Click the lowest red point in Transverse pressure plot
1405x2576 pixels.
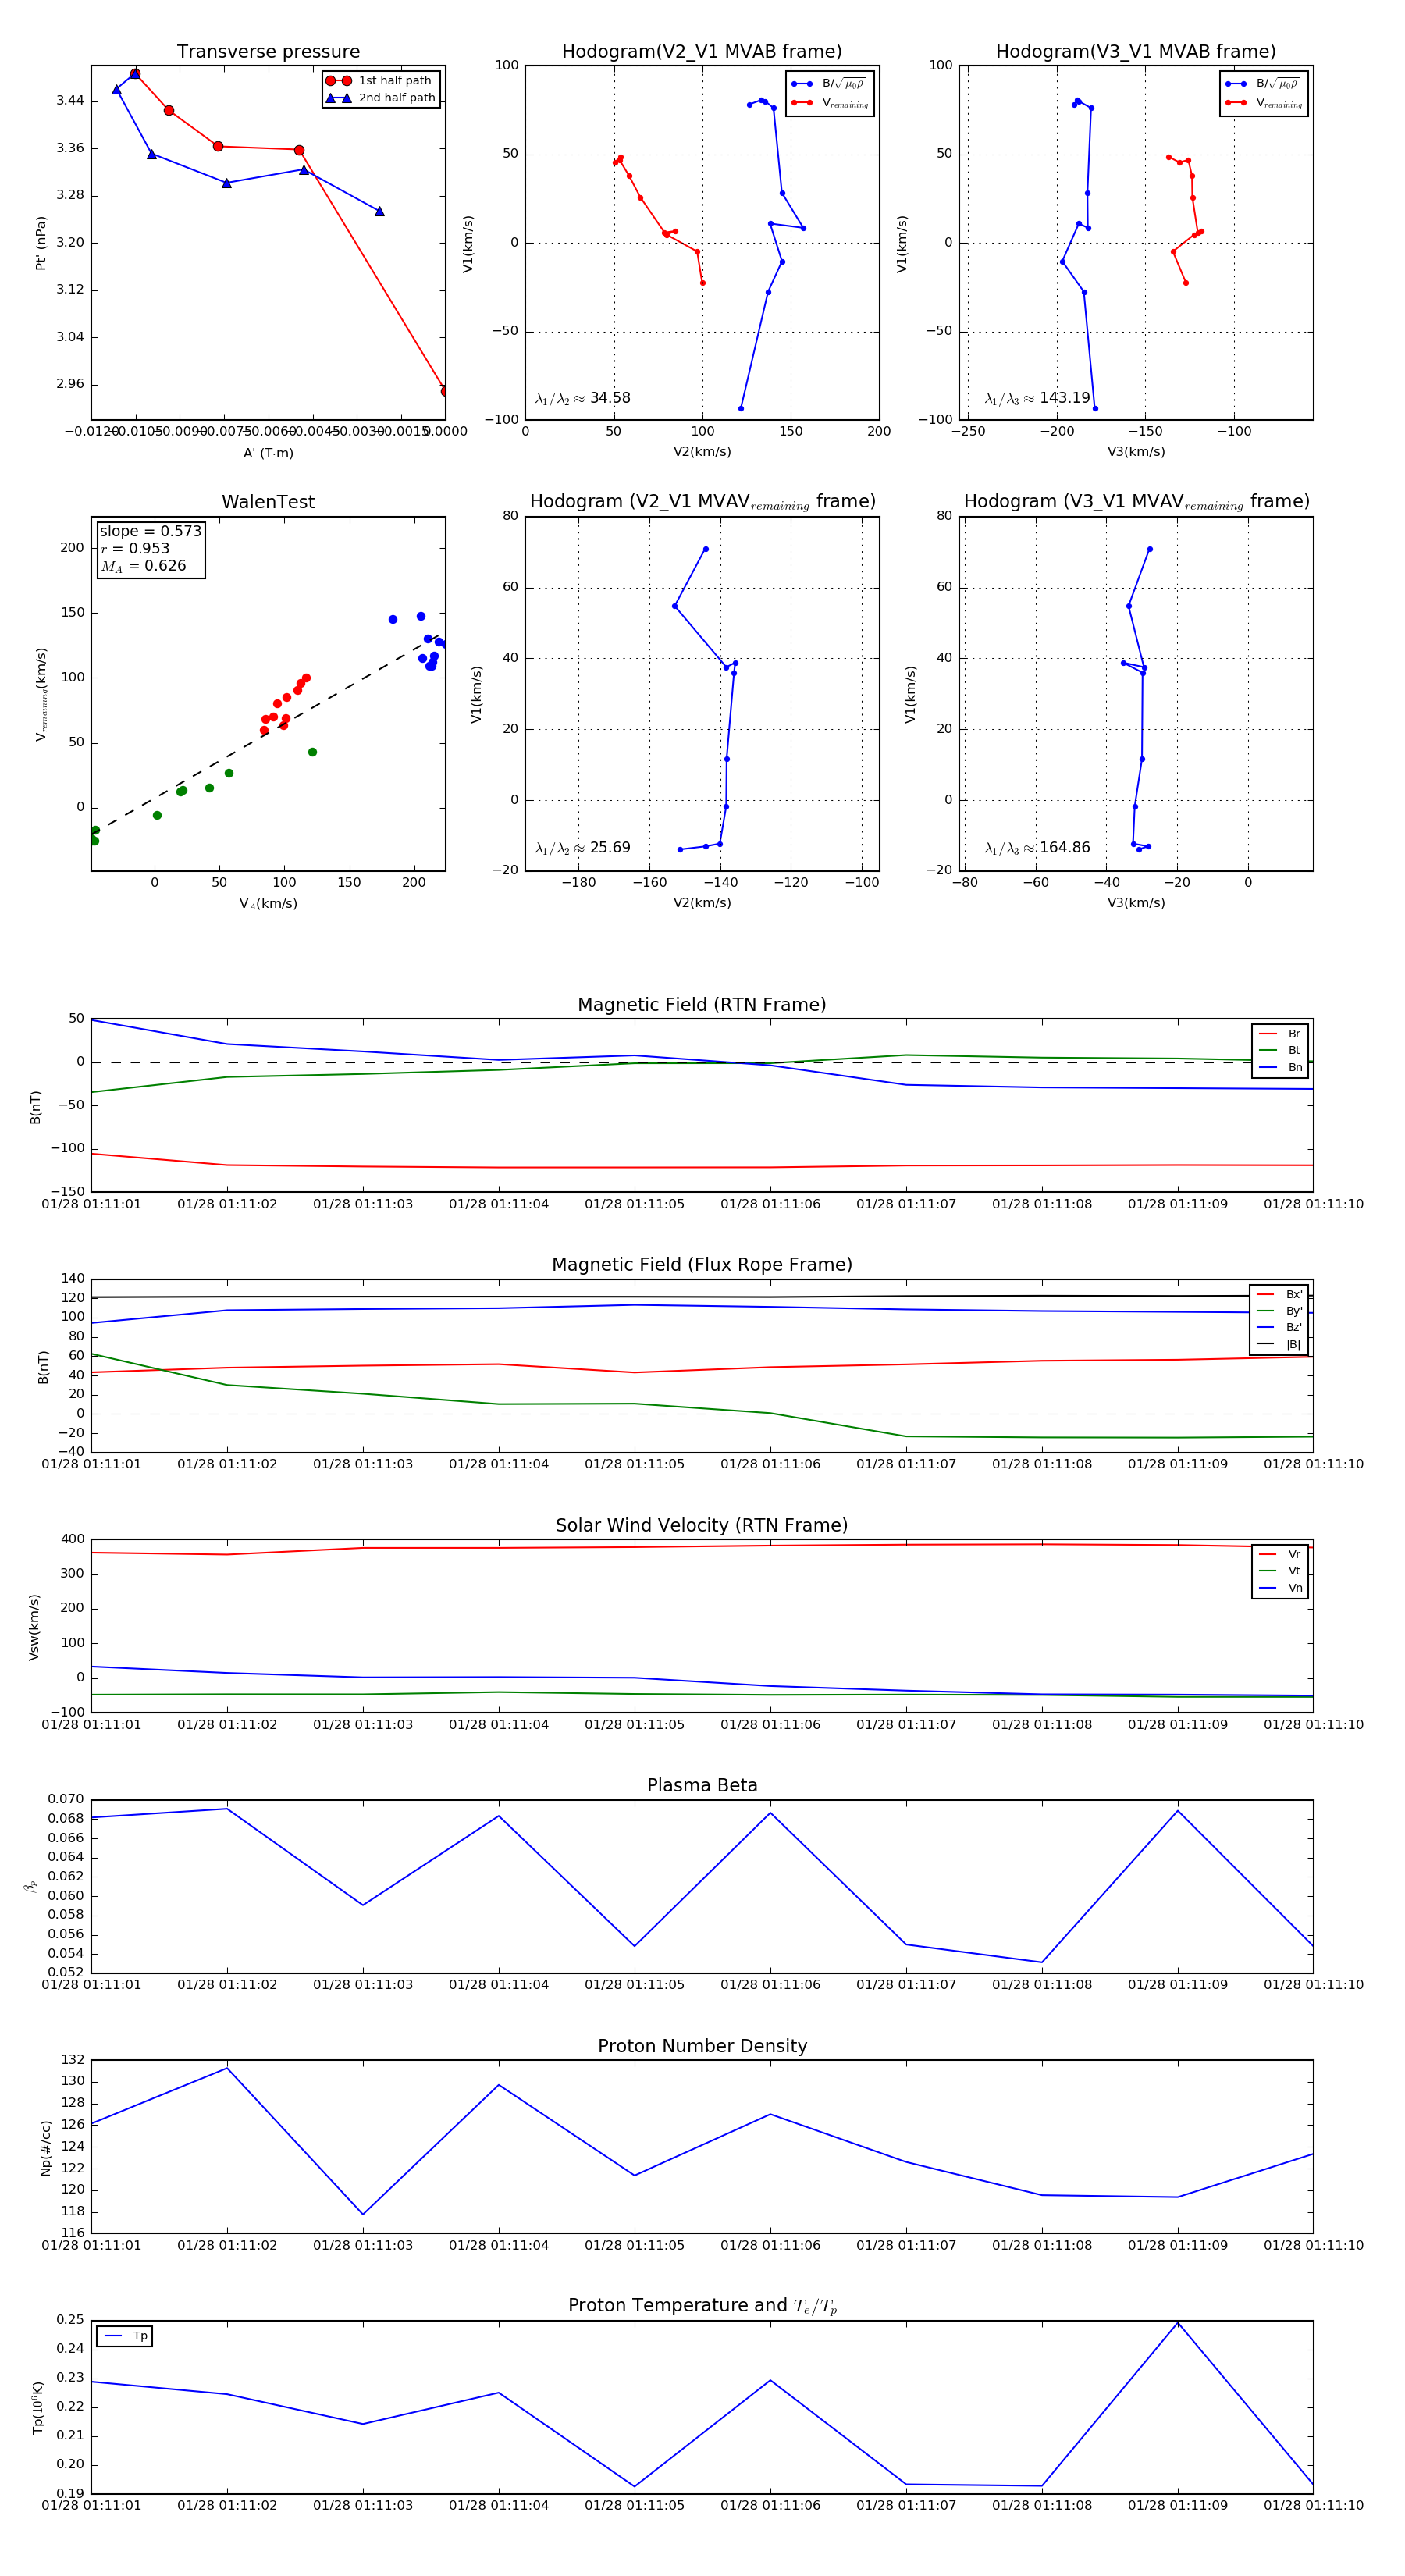(443, 391)
